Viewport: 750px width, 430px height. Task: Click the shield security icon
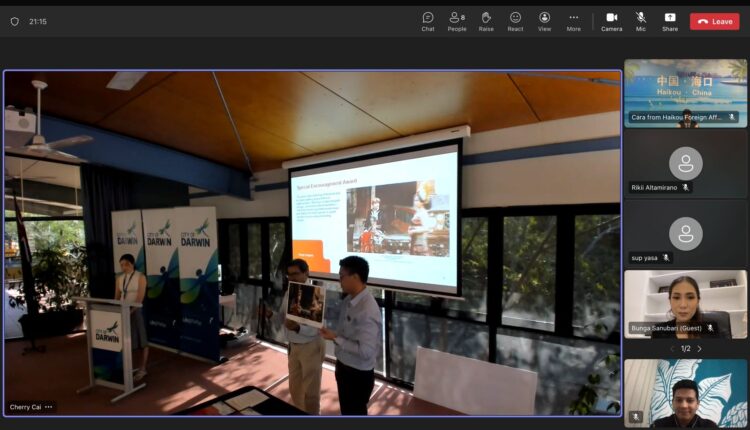tap(14, 21)
